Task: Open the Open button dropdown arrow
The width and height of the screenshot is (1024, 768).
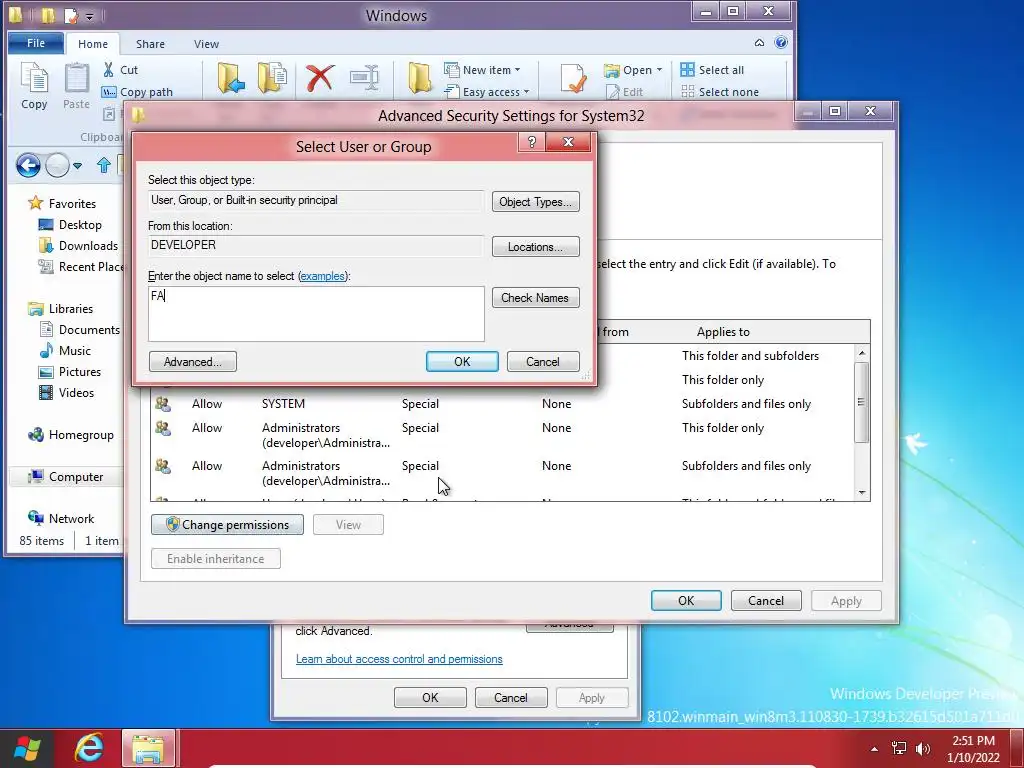Action: [x=660, y=70]
